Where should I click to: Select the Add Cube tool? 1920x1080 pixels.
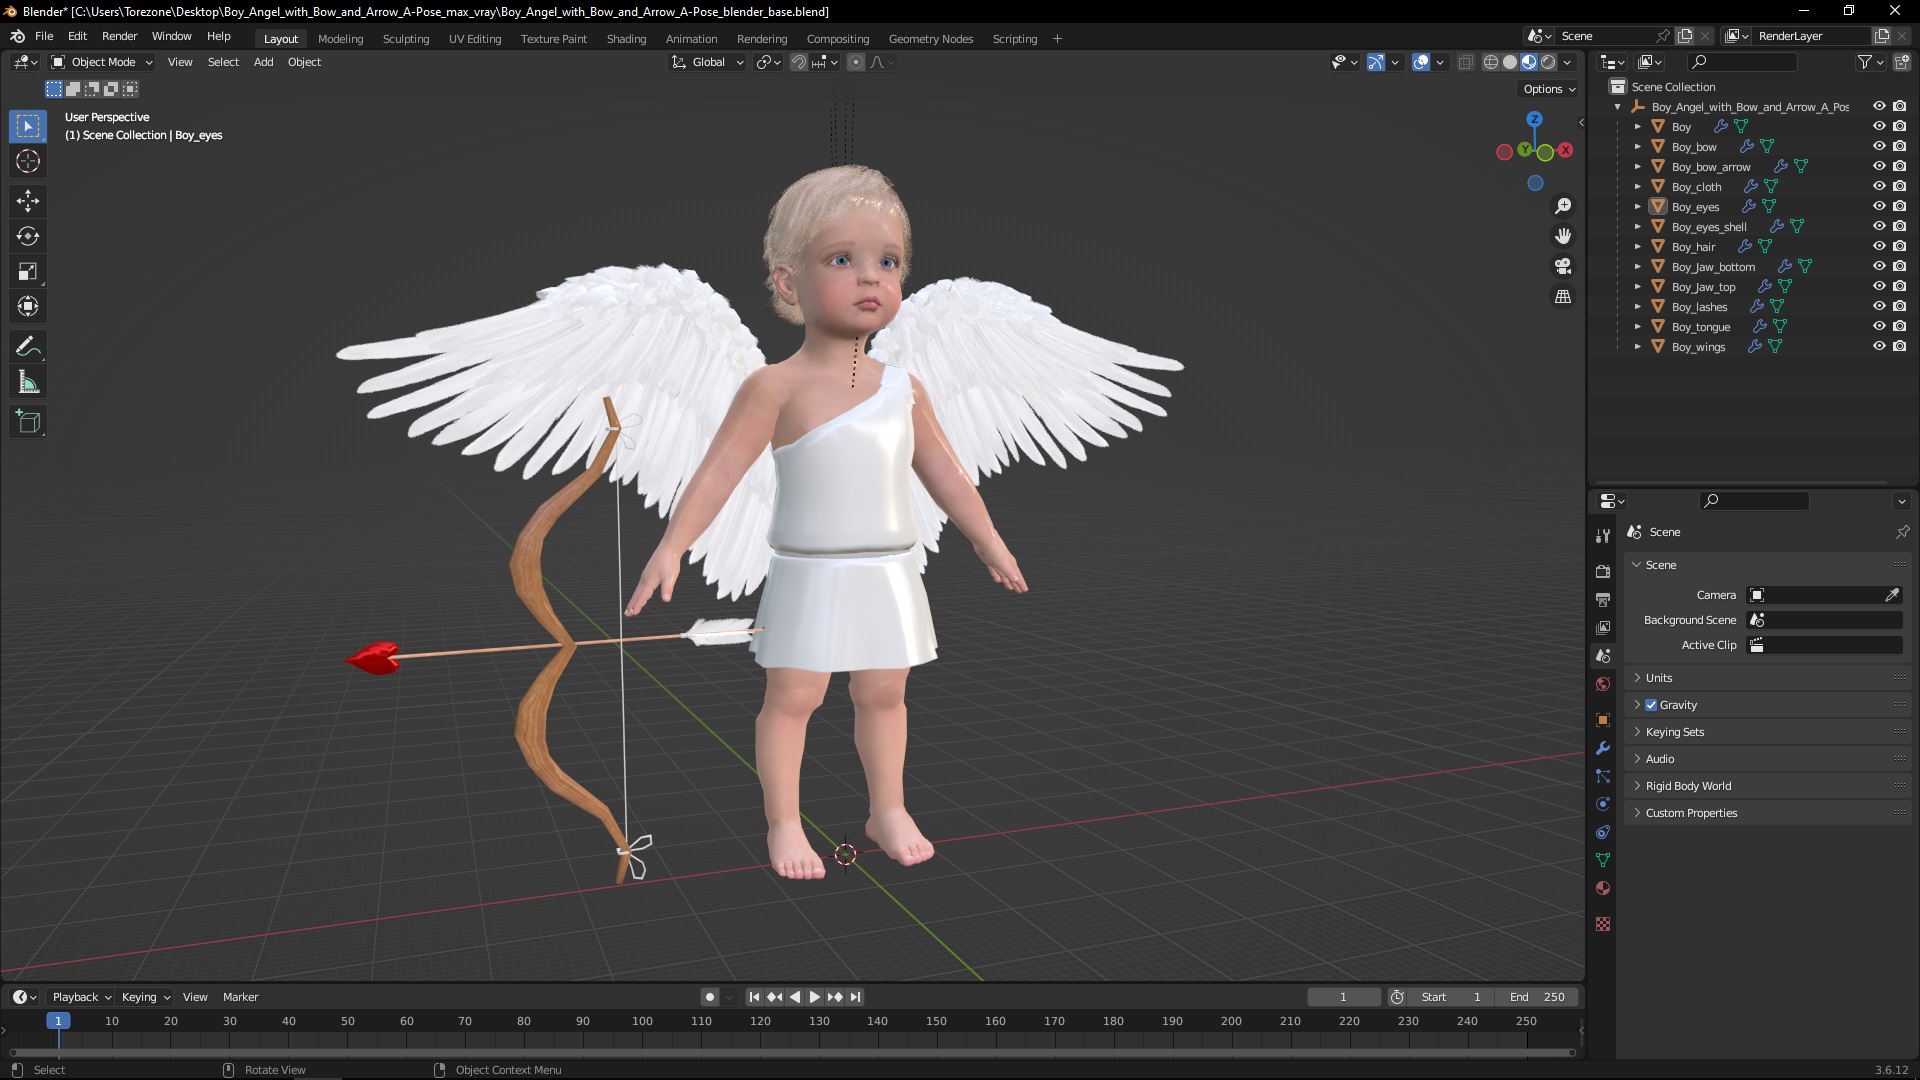pos(28,422)
